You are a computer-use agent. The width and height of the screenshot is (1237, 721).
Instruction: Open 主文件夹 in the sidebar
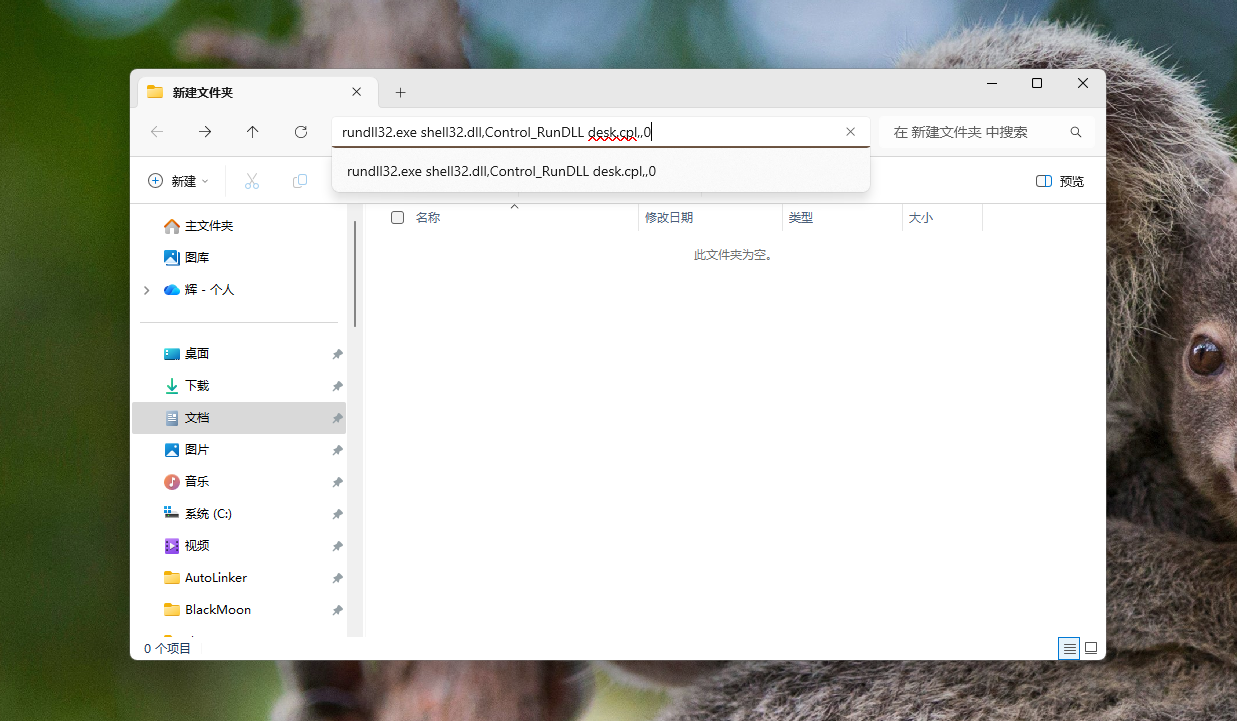click(208, 226)
